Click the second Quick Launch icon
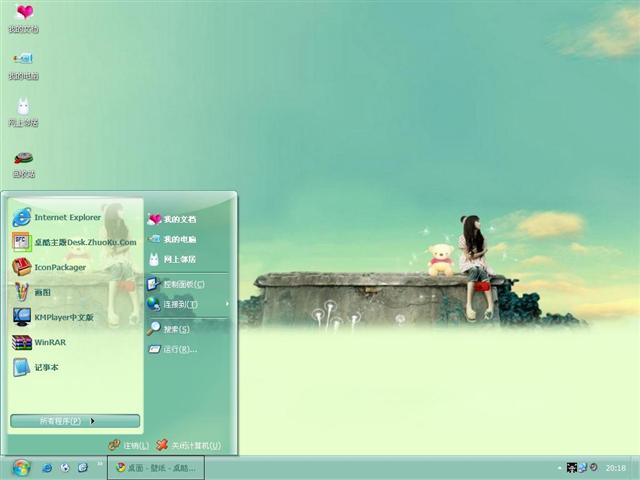 pyautogui.click(x=65, y=468)
